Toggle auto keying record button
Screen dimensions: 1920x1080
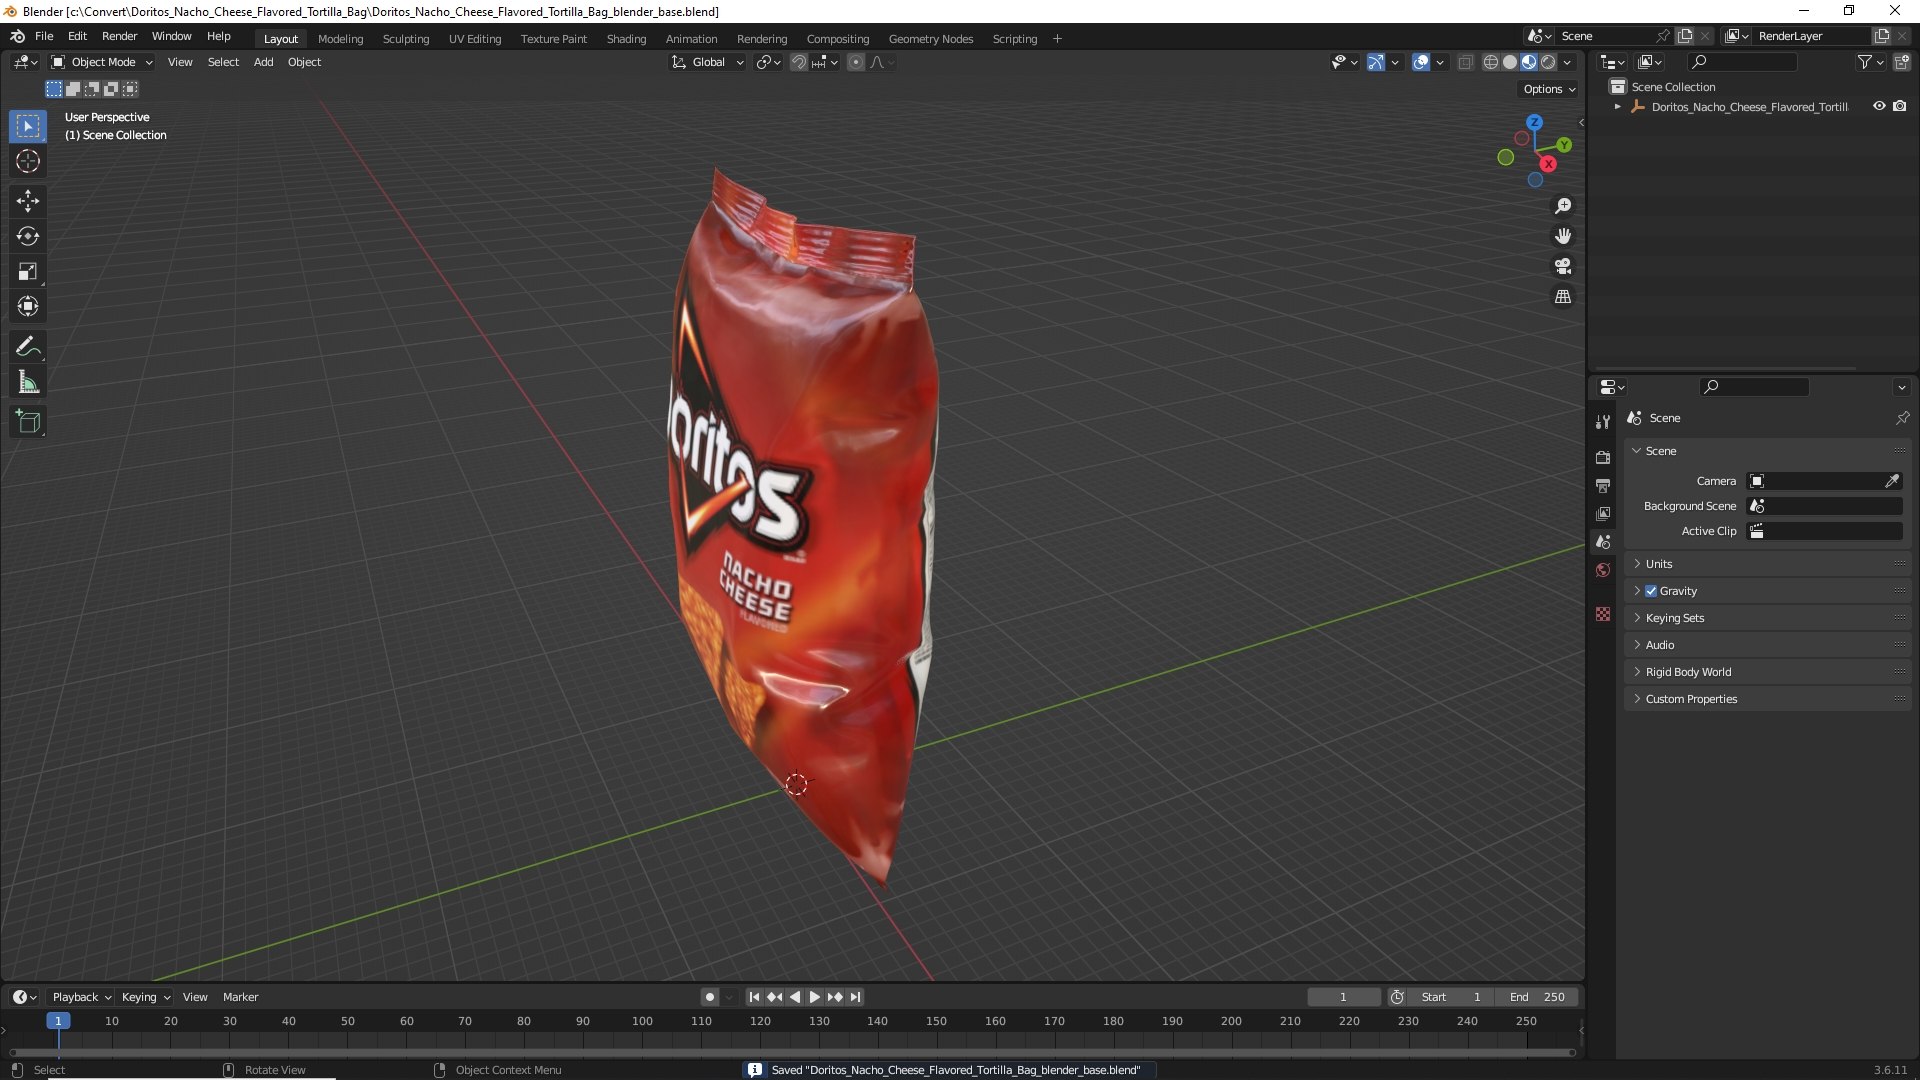(710, 997)
